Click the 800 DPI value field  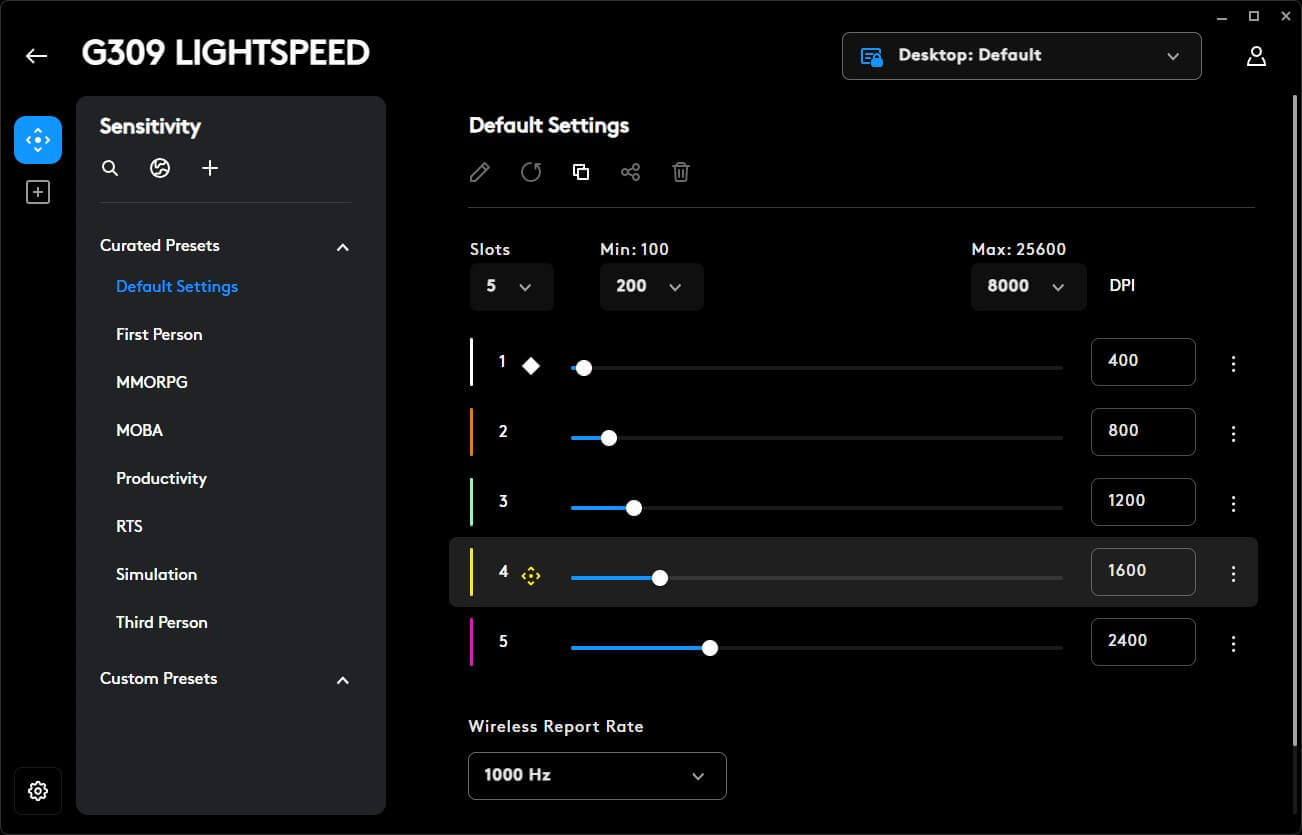[x=1143, y=432]
